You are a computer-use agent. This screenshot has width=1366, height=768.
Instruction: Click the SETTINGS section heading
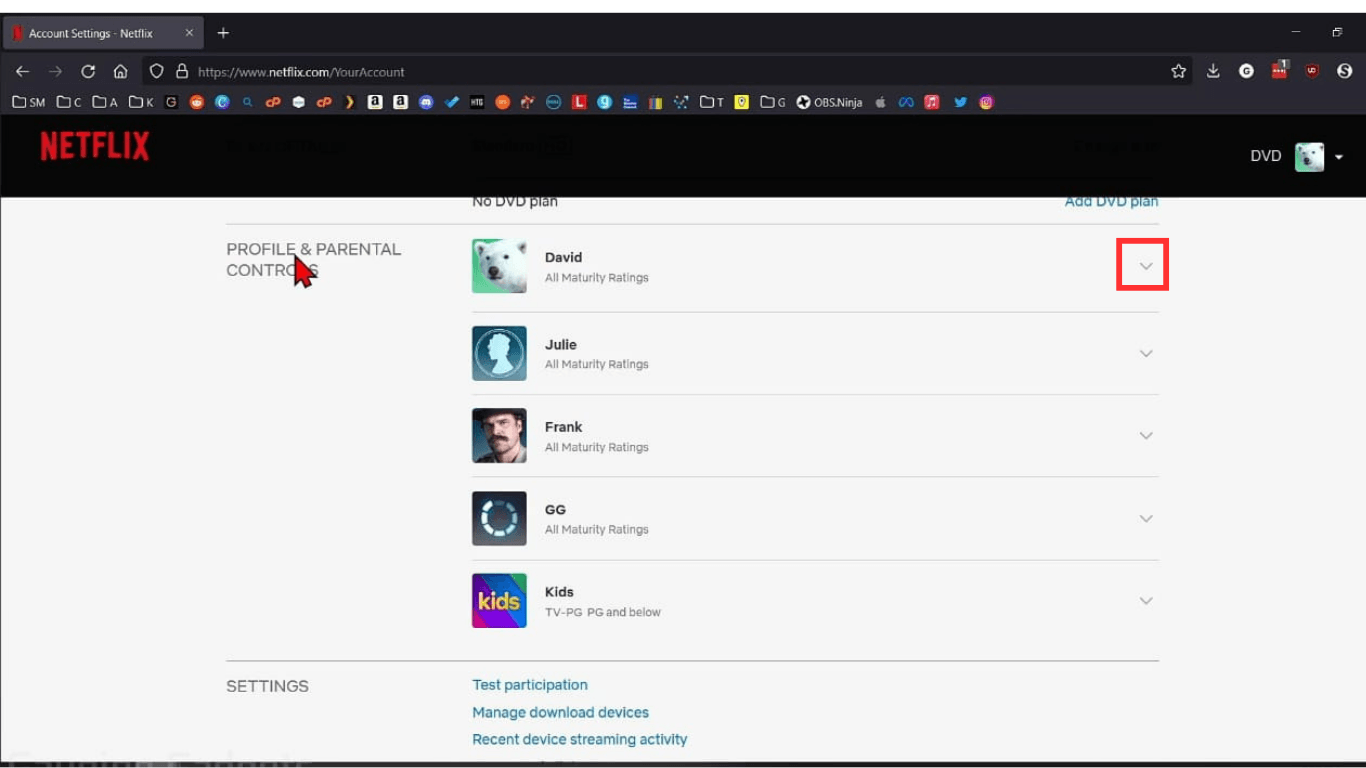click(x=267, y=686)
